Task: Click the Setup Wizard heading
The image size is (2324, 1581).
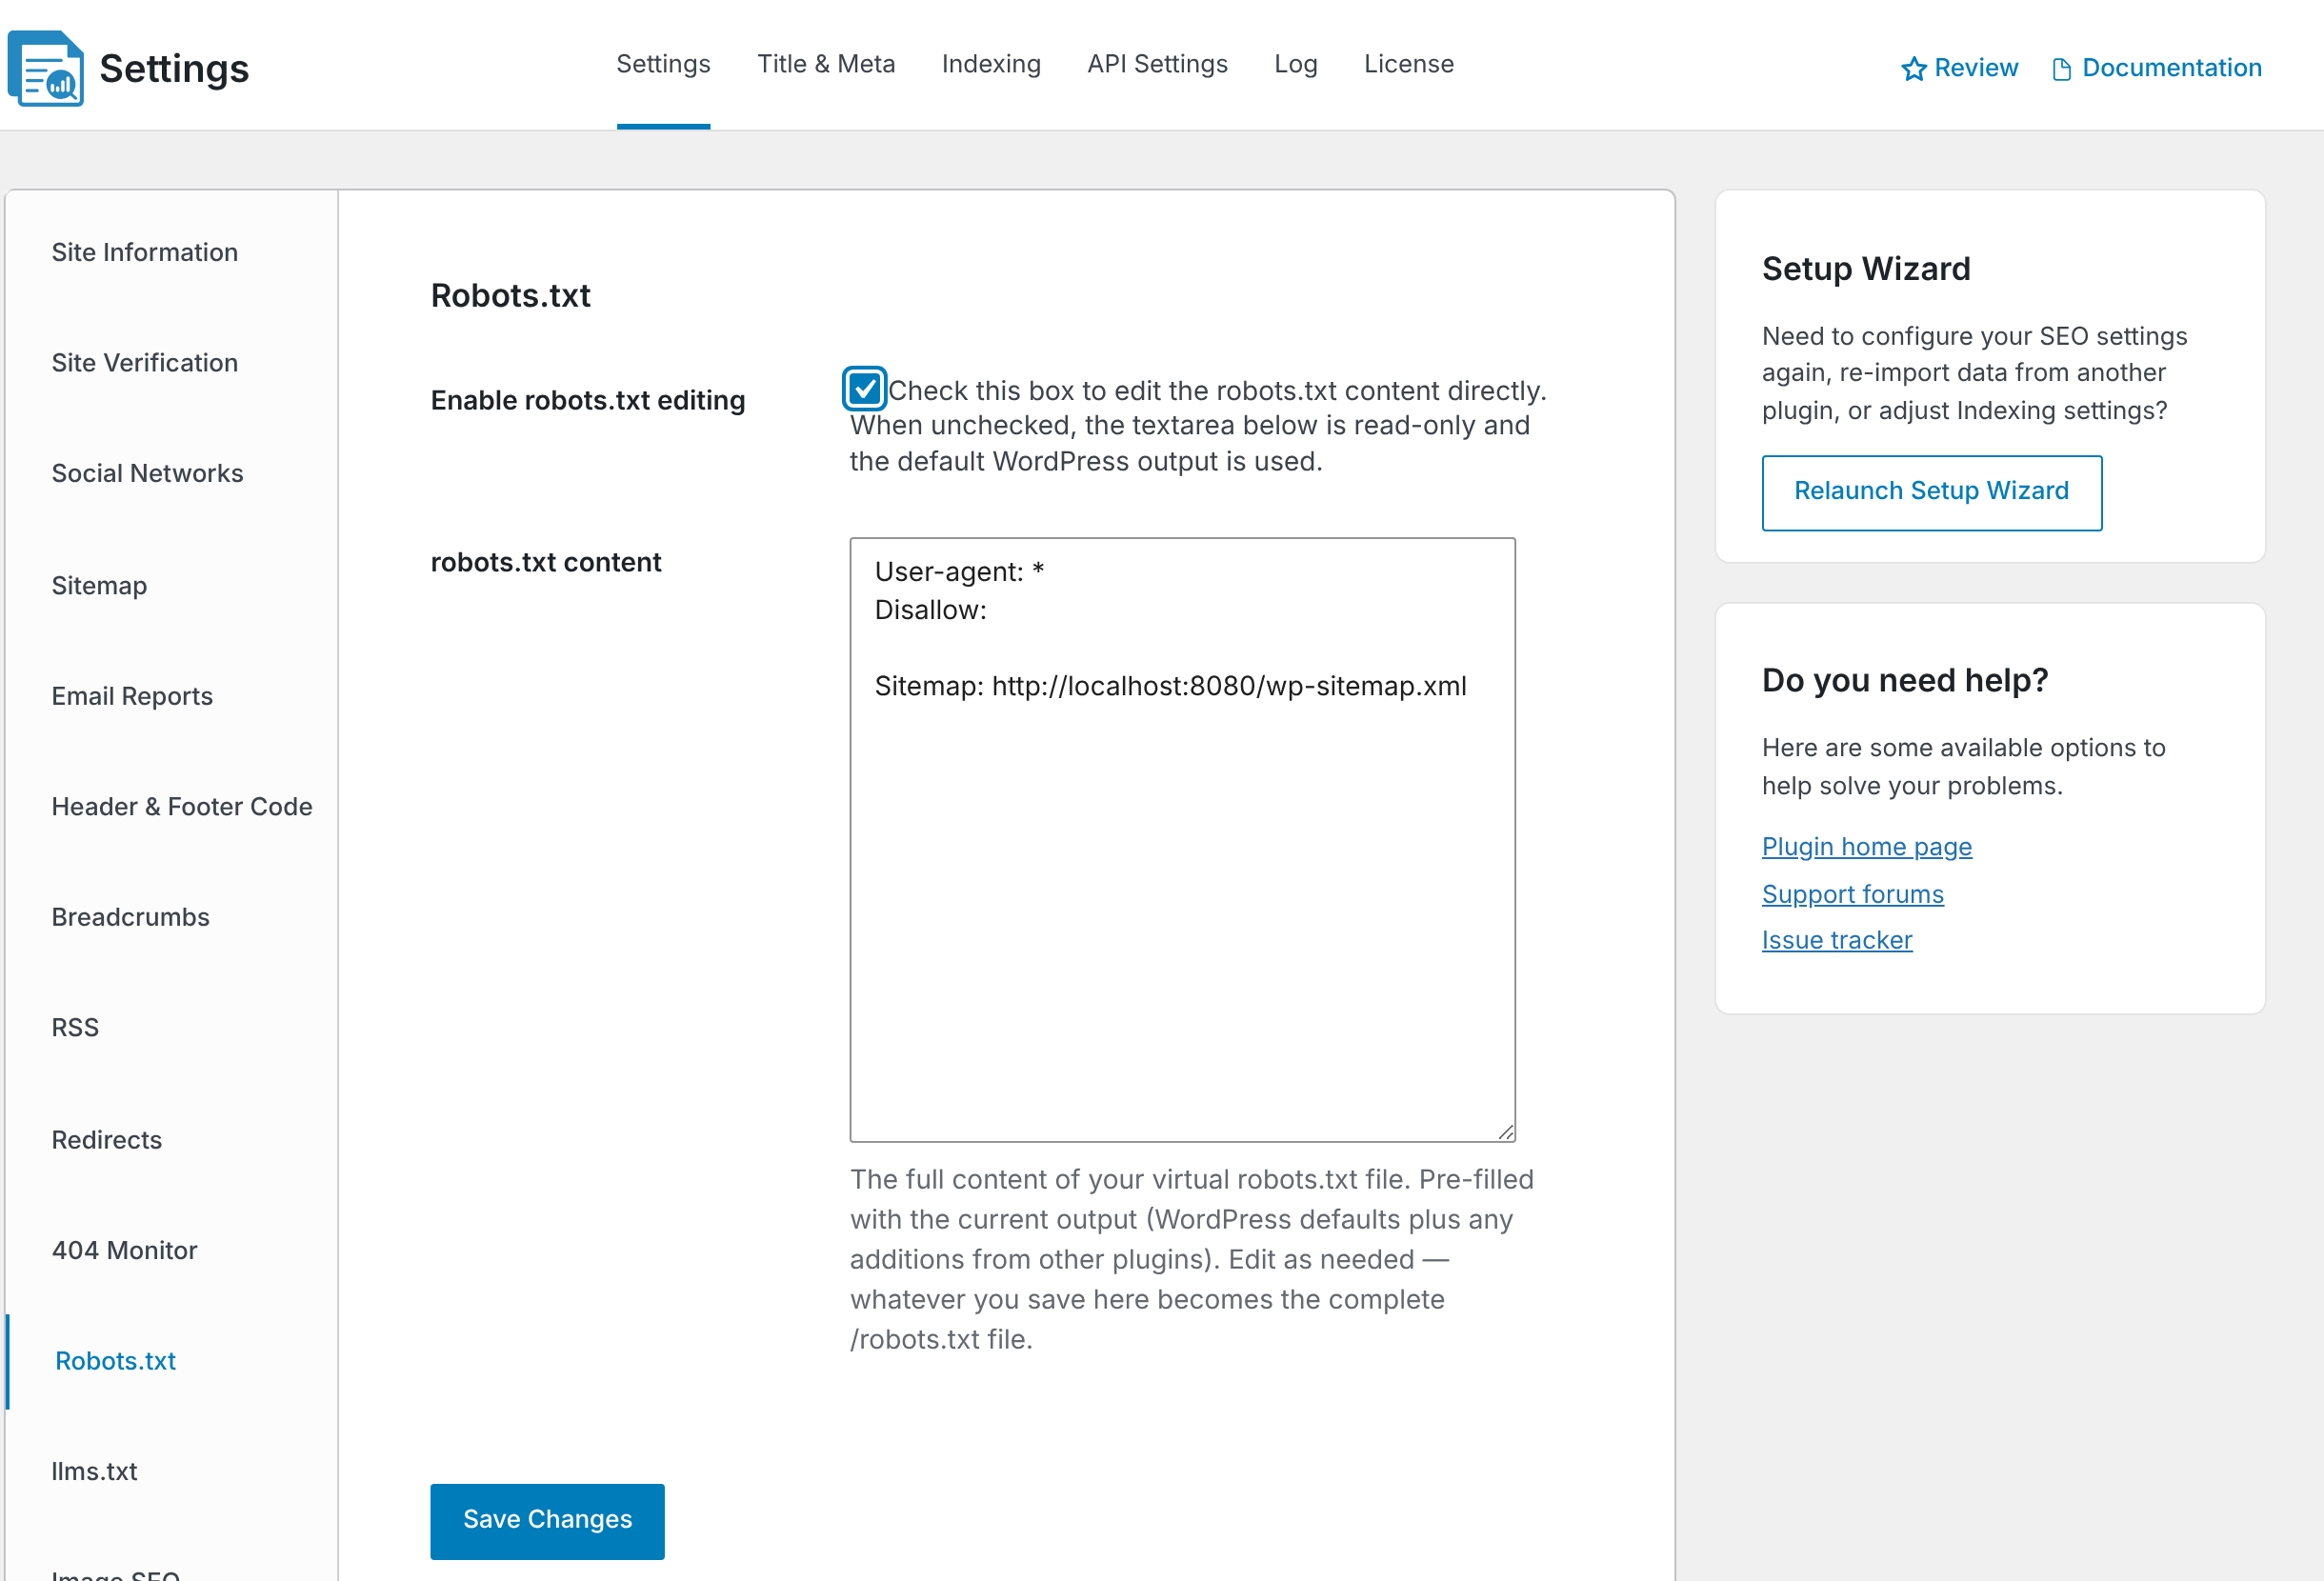Action: click(1865, 269)
